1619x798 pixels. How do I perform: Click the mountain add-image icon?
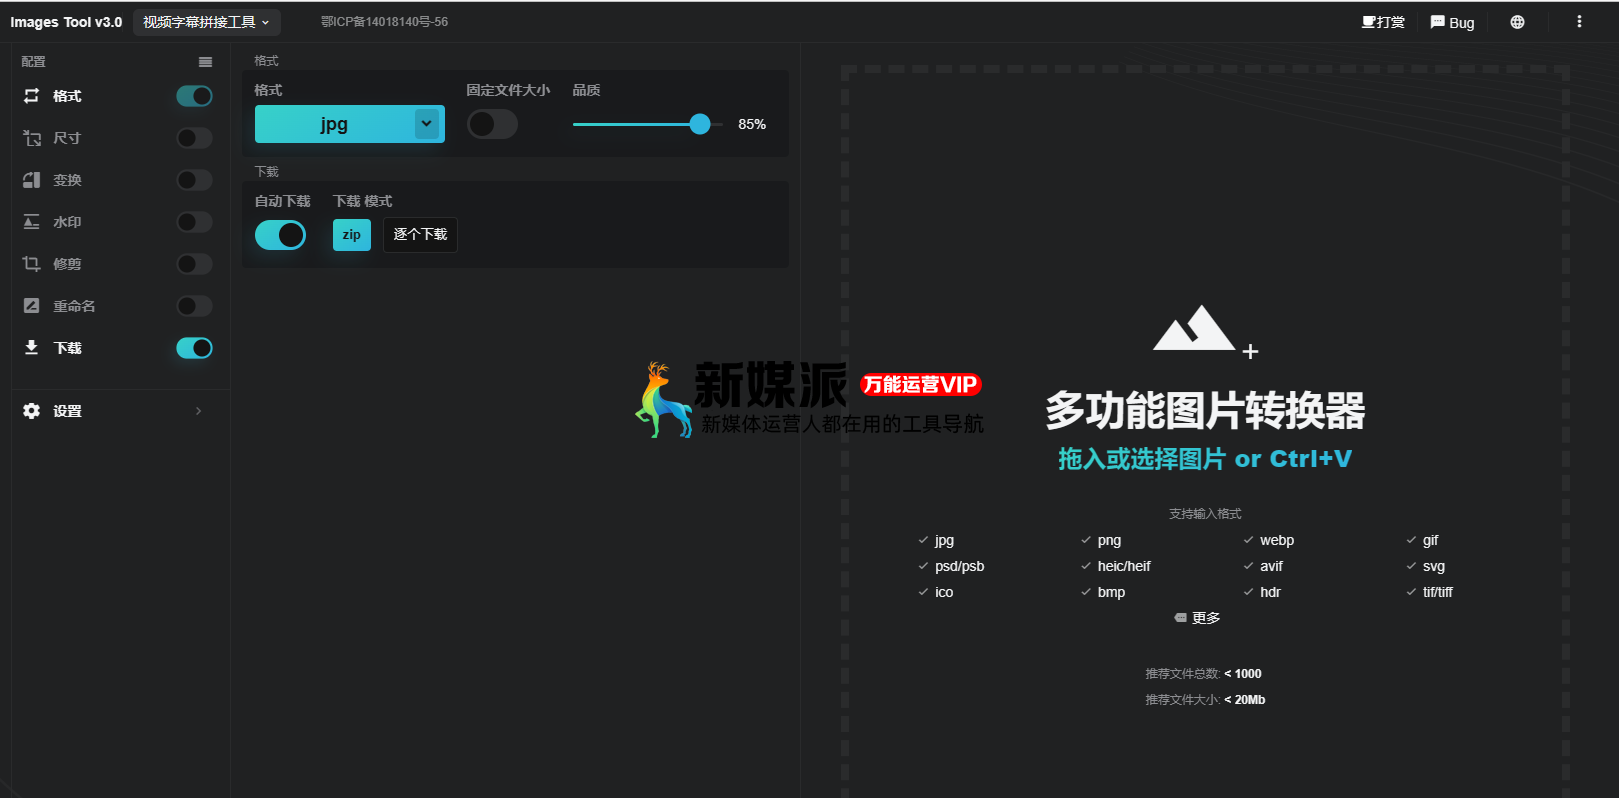click(1204, 330)
